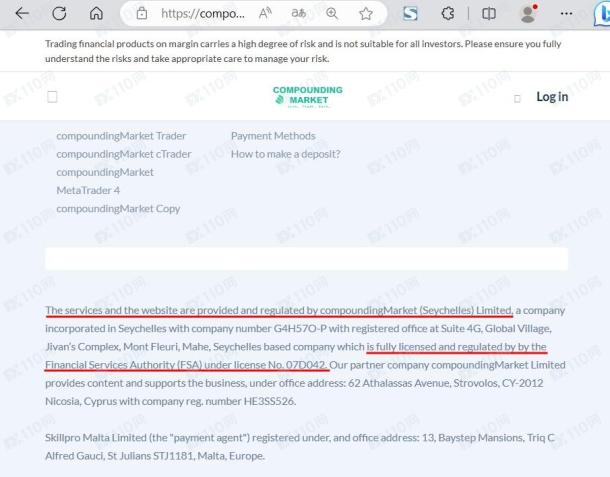Screen dimensions: 610x477
Task: Click the text 'license No. 07D042'
Action: 280,365
